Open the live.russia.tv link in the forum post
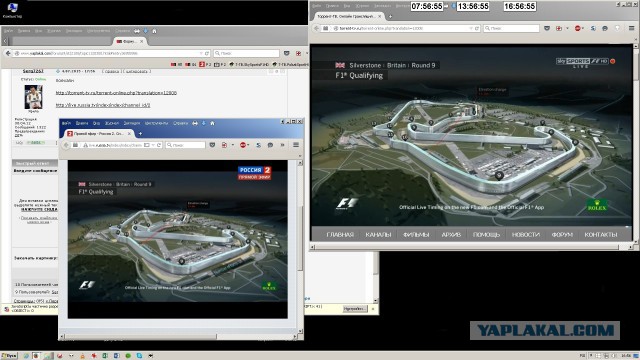 (103, 105)
